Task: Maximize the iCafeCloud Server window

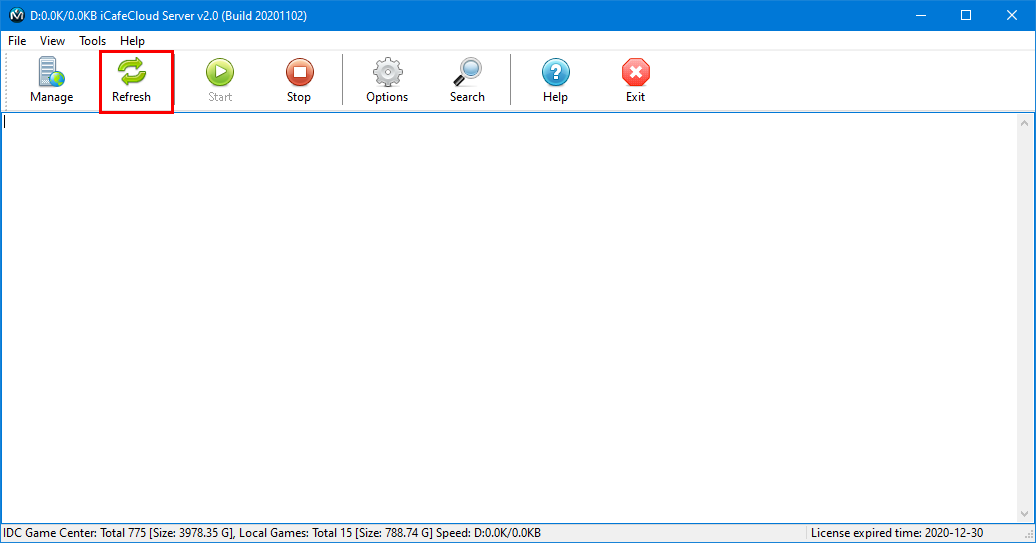Action: click(966, 15)
